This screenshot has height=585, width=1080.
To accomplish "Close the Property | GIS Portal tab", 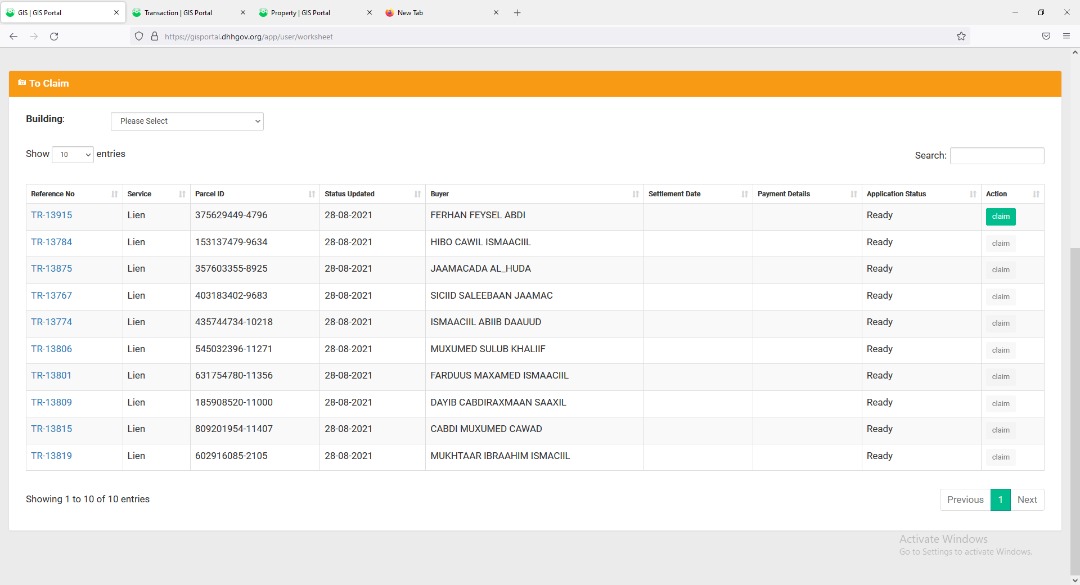I will 369,12.
